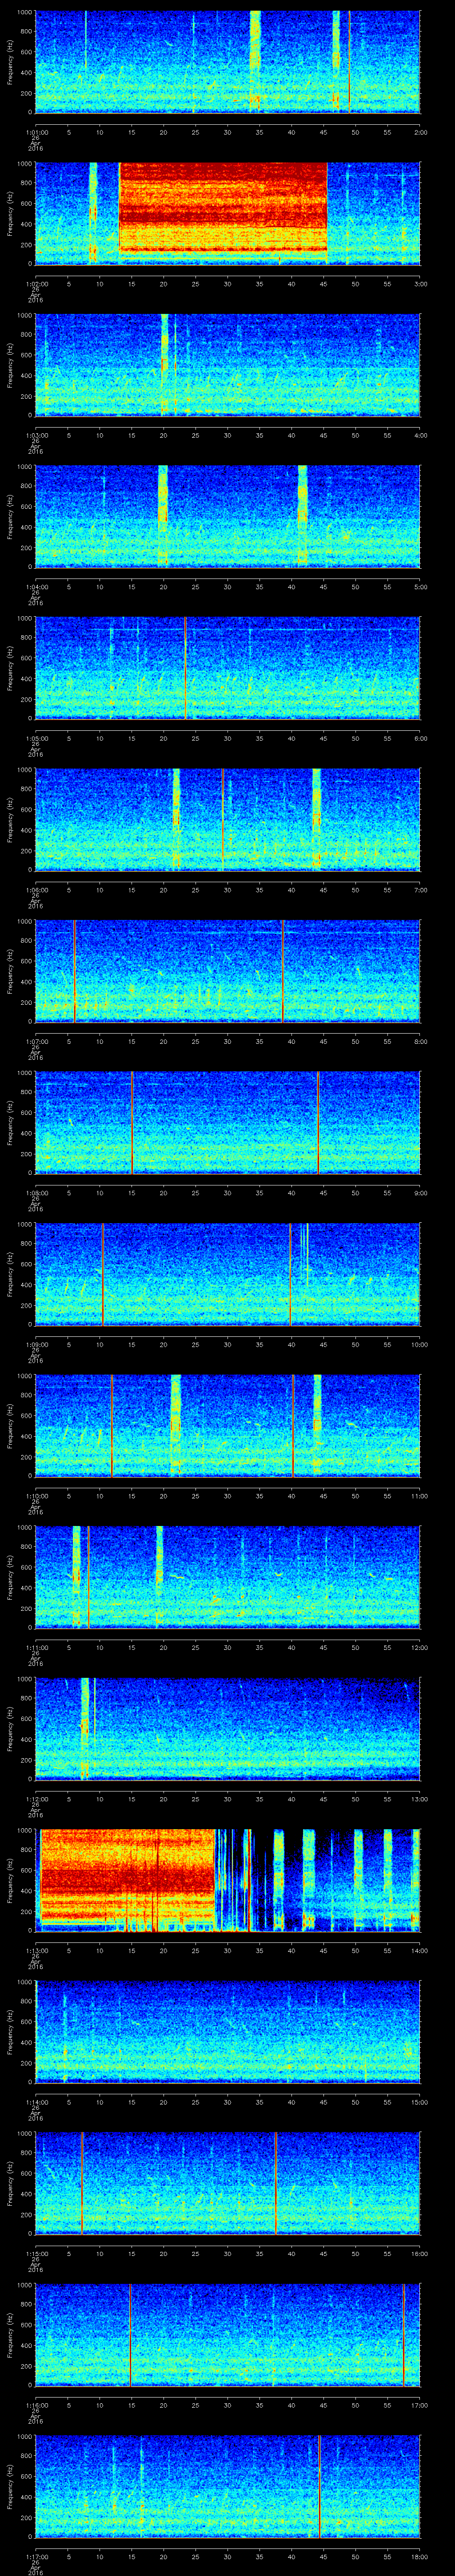This screenshot has width=455, height=2576.
Task: Open the spectrogram panel starting at 1:07:00
Action: point(228,971)
